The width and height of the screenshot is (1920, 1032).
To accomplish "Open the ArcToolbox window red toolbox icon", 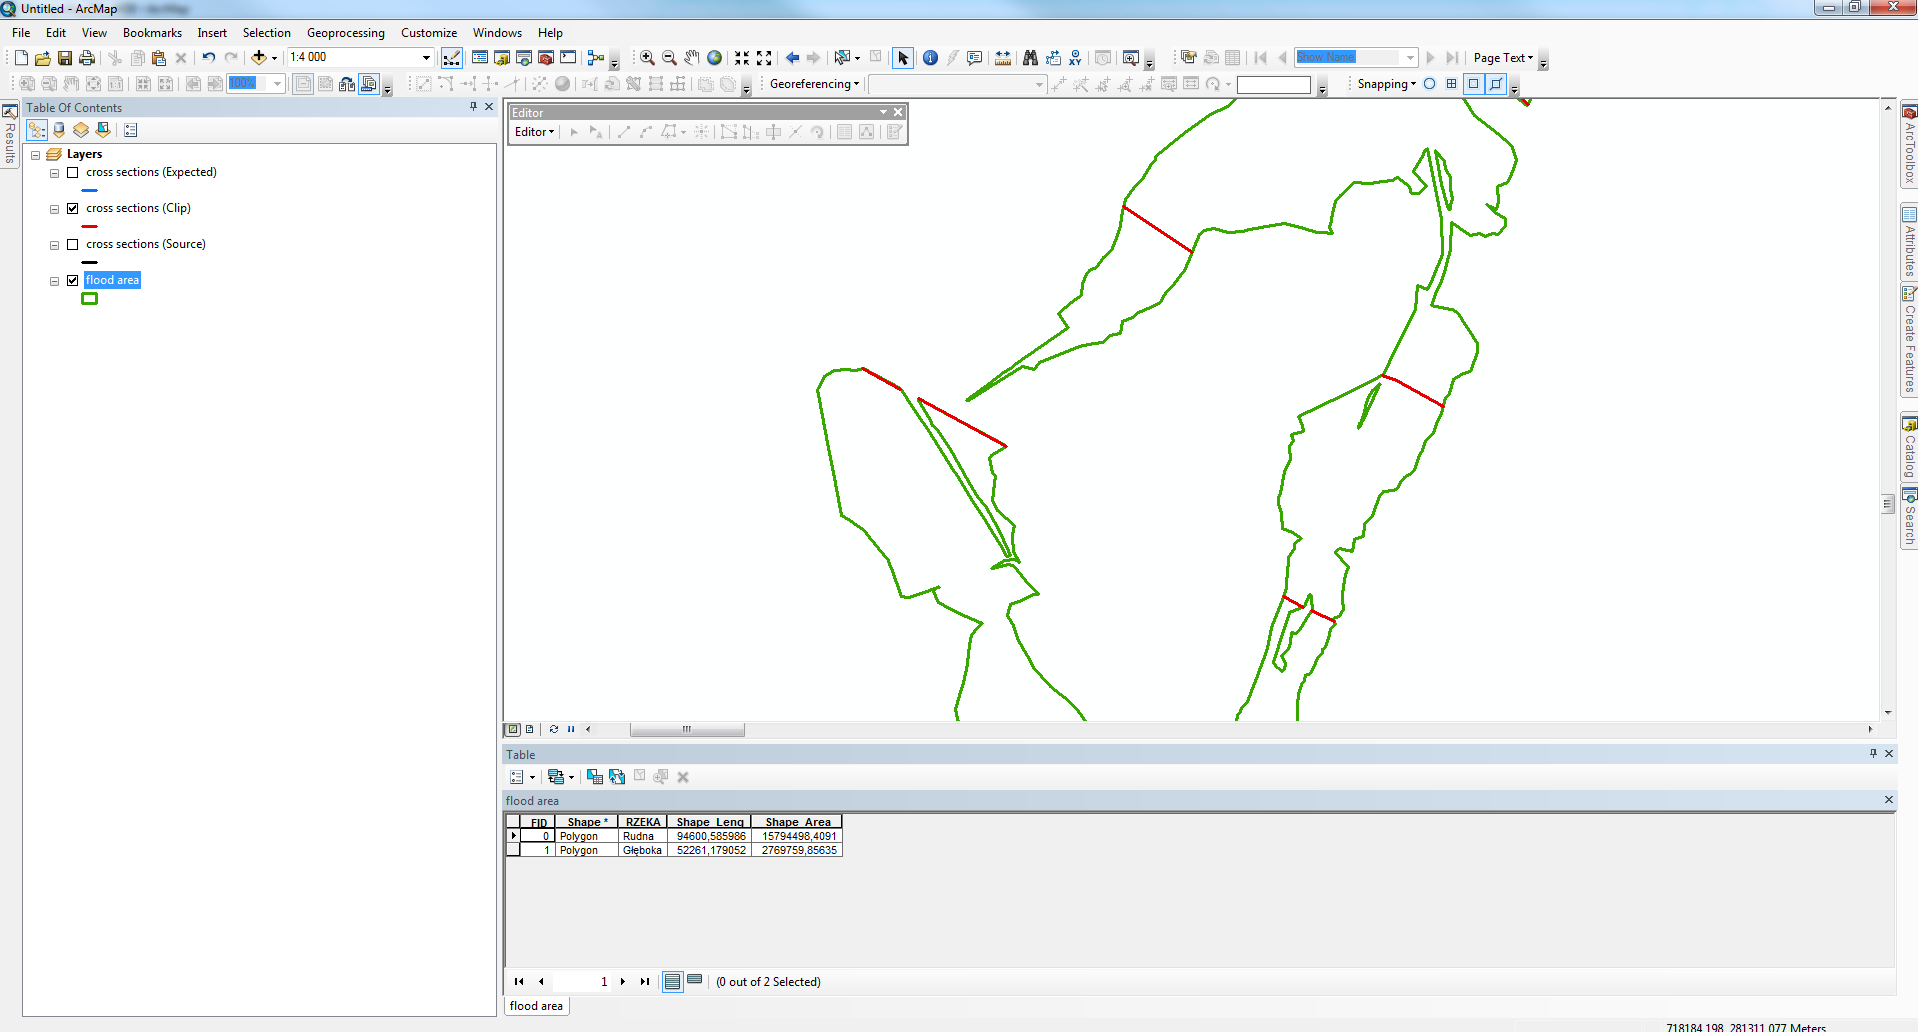I will pyautogui.click(x=546, y=58).
